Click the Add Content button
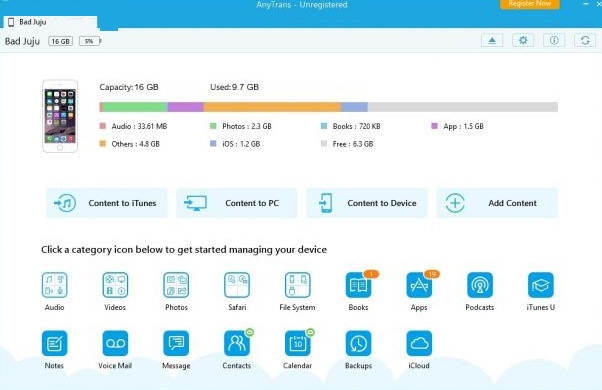 coord(497,203)
